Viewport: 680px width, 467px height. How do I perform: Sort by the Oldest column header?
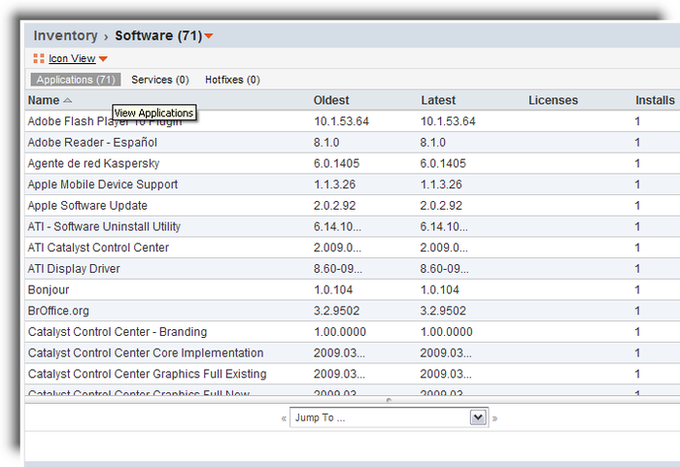point(331,101)
